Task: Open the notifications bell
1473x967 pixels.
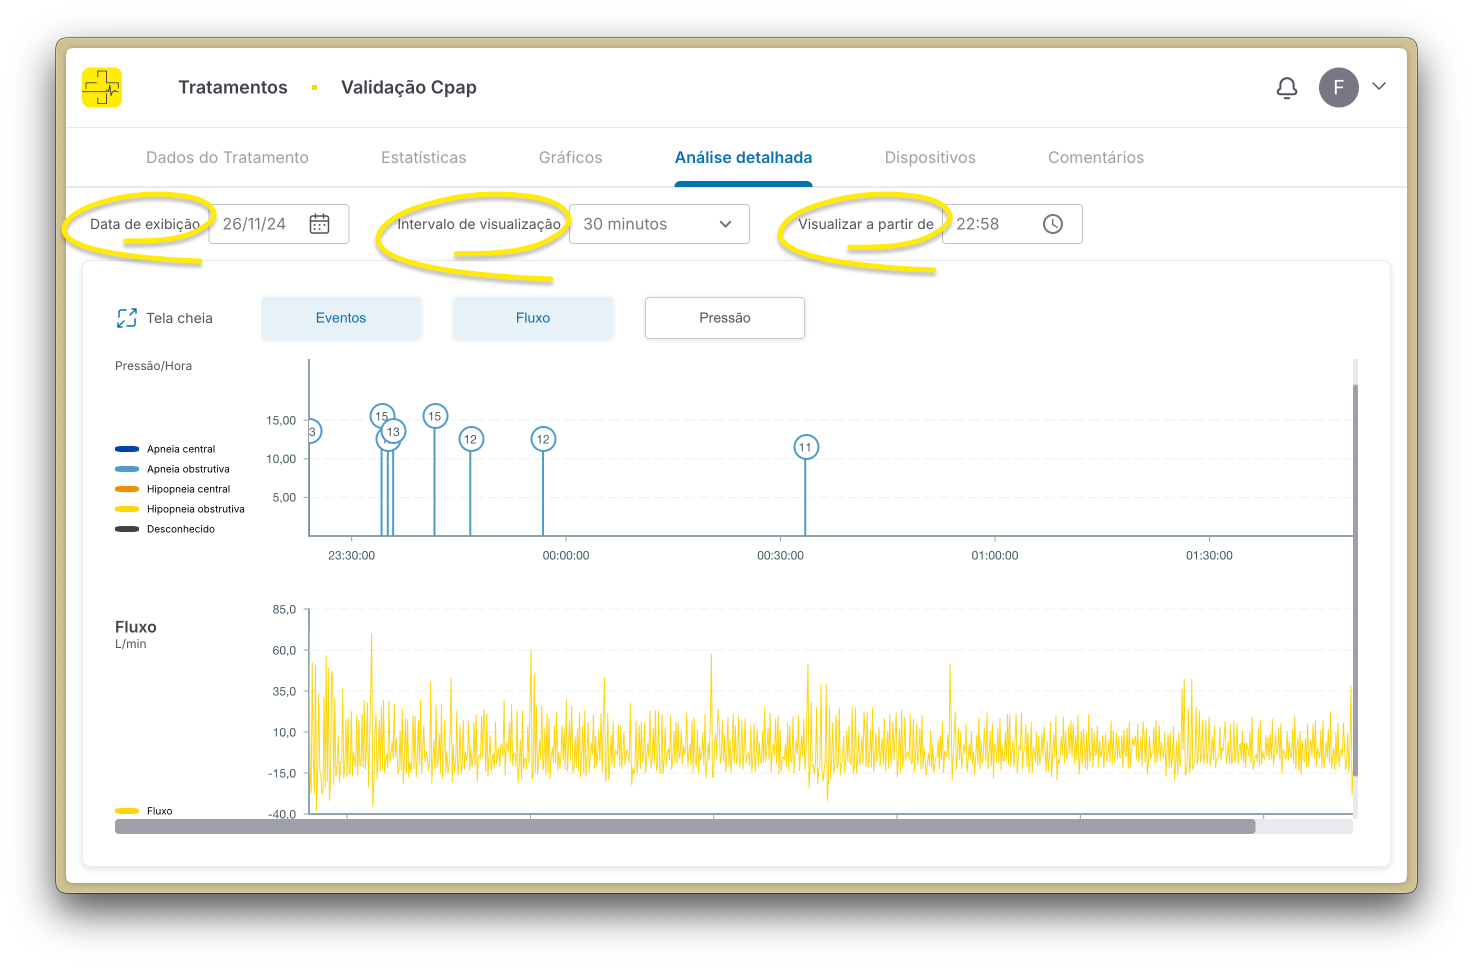Action: tap(1287, 88)
